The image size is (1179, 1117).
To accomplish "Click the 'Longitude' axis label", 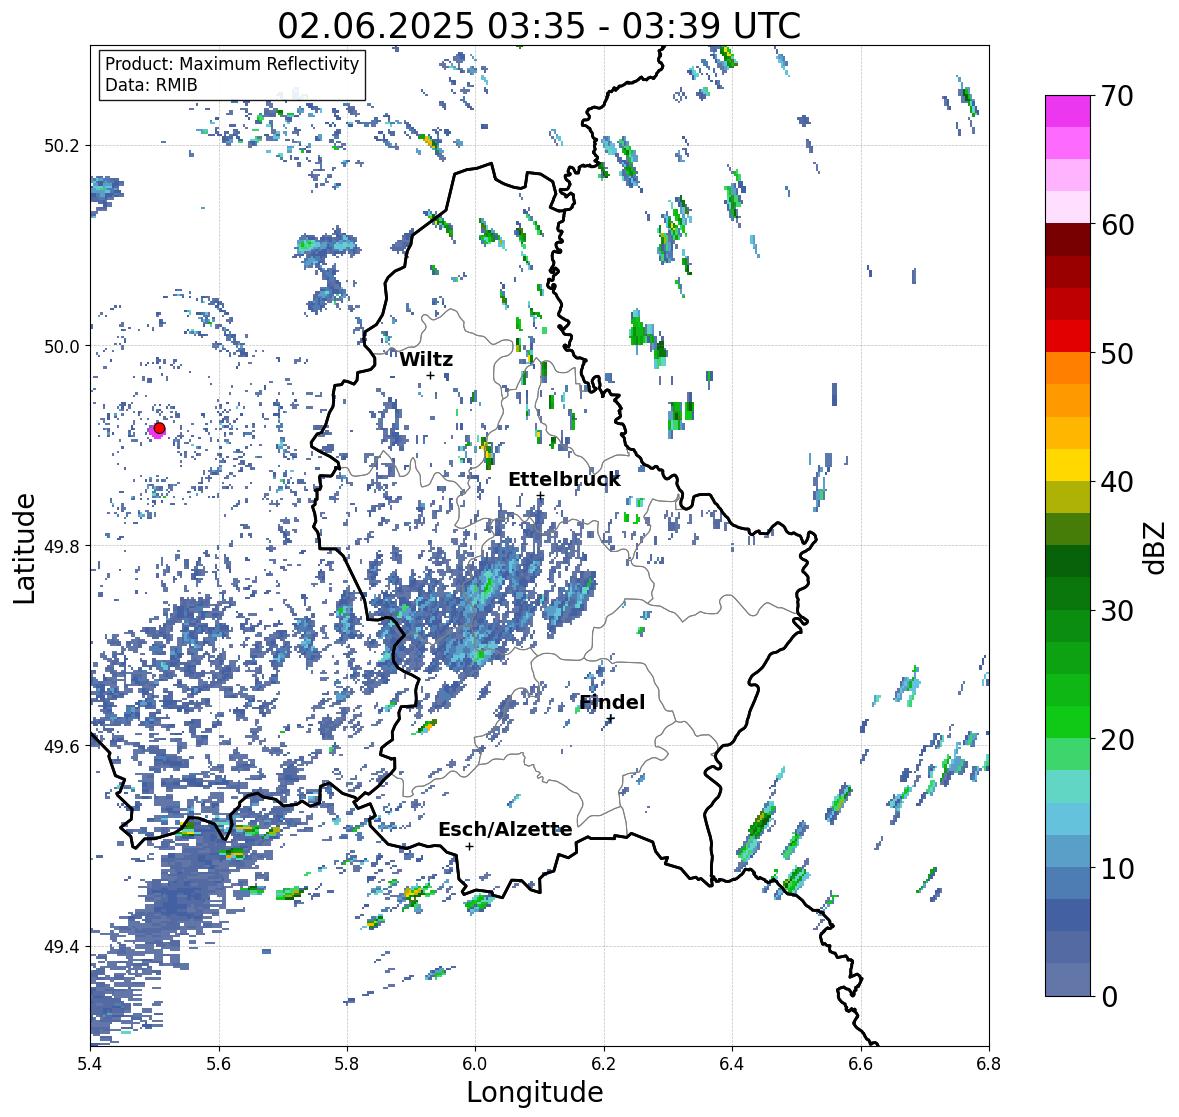I will tap(535, 1092).
